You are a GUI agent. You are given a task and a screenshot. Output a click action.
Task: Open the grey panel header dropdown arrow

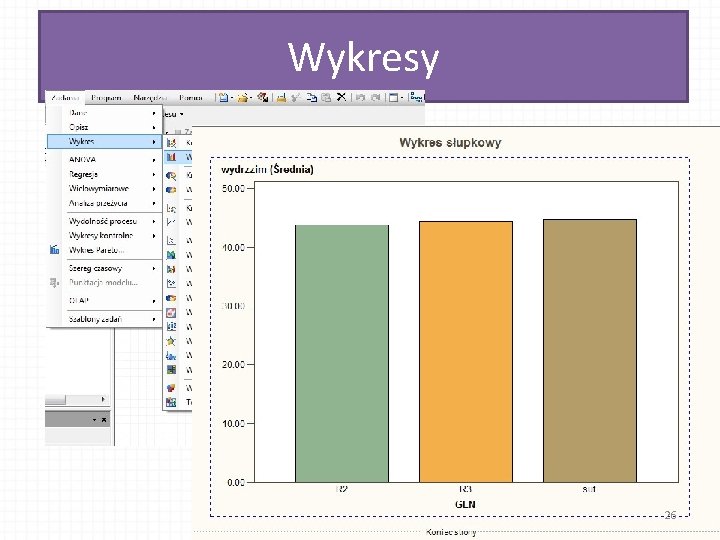pyautogui.click(x=94, y=420)
